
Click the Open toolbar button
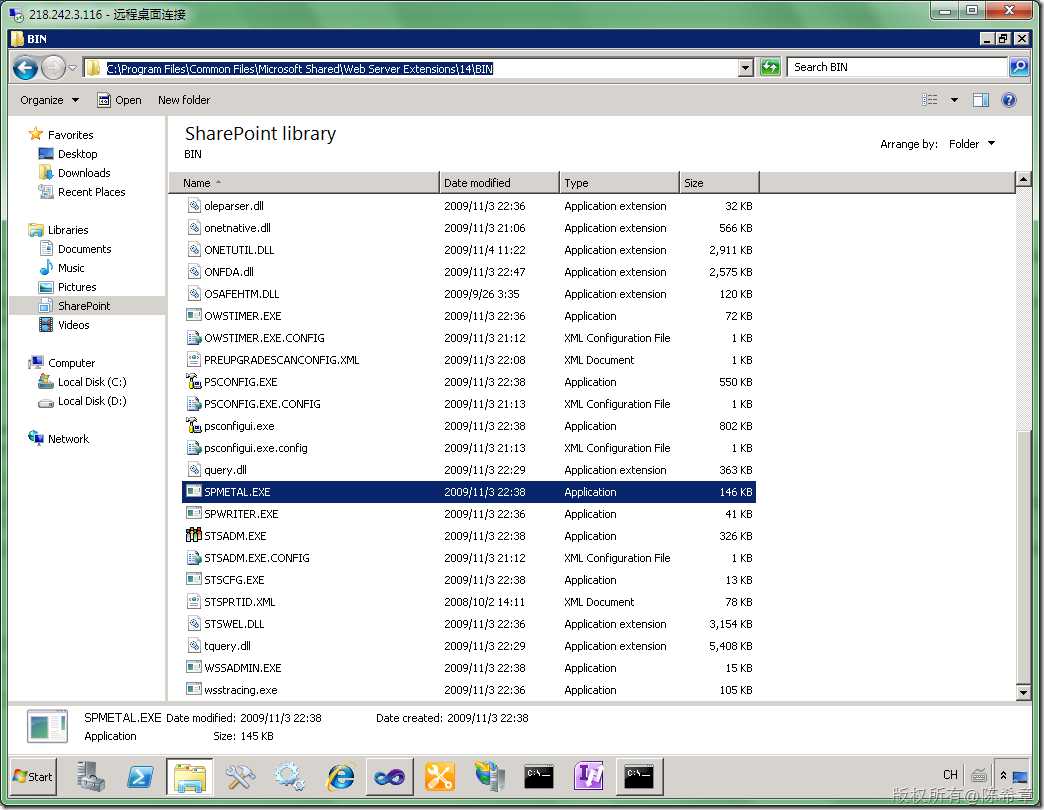(x=119, y=100)
